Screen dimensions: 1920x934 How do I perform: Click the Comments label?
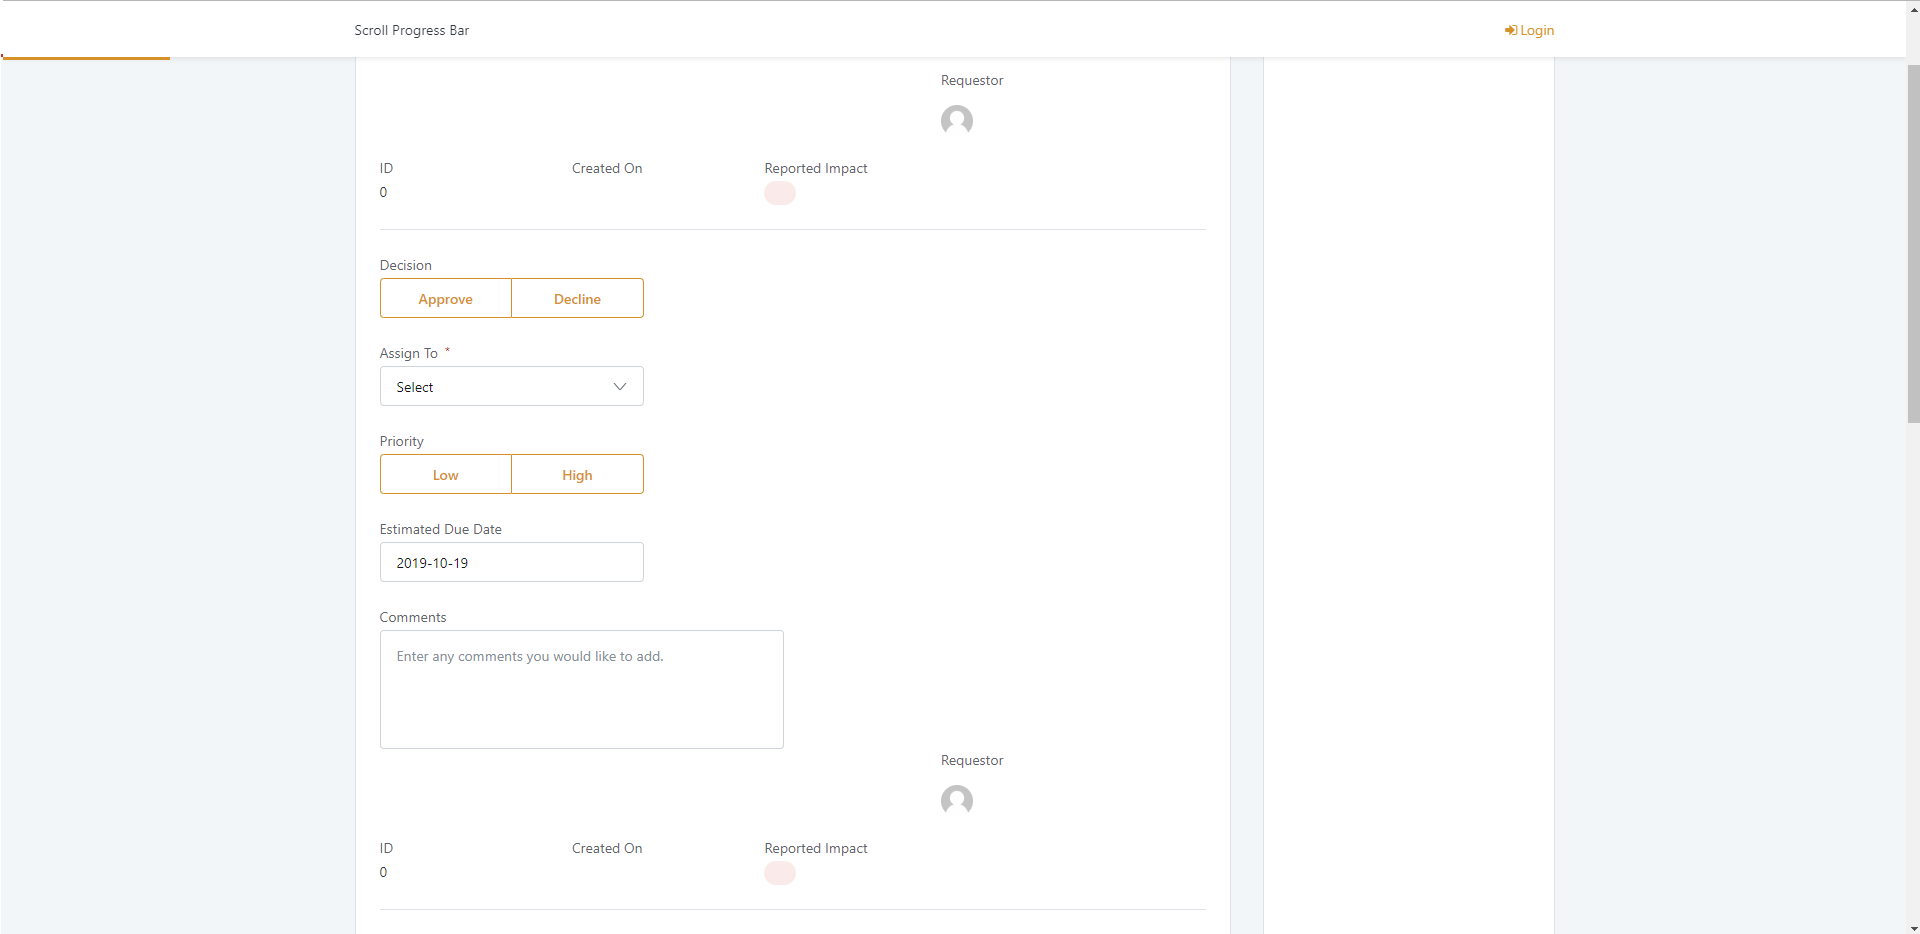click(413, 617)
